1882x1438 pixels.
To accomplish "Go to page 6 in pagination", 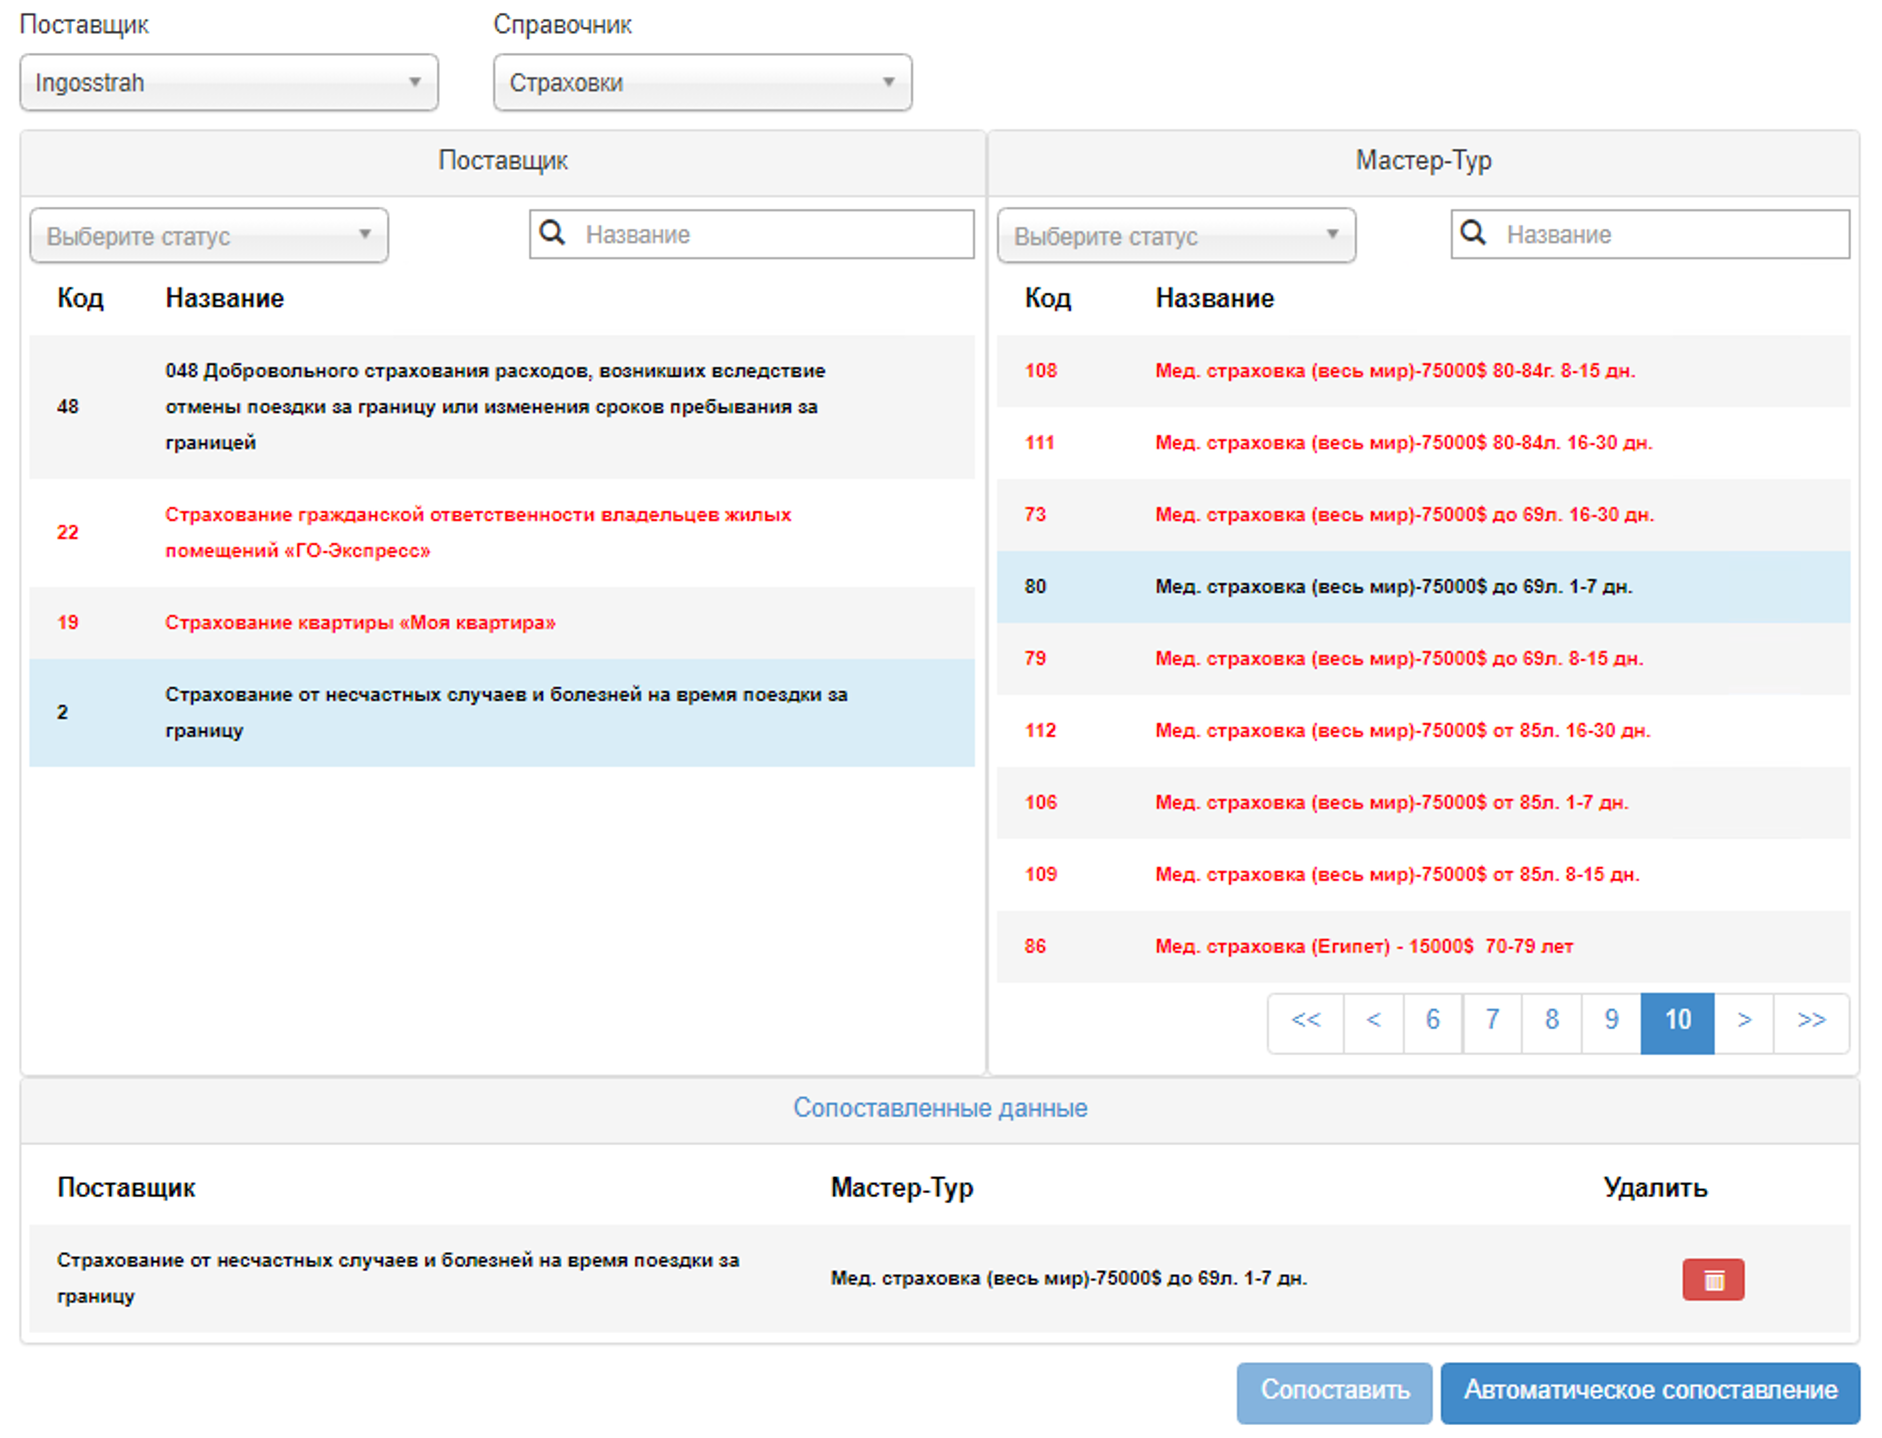I will (1432, 1021).
